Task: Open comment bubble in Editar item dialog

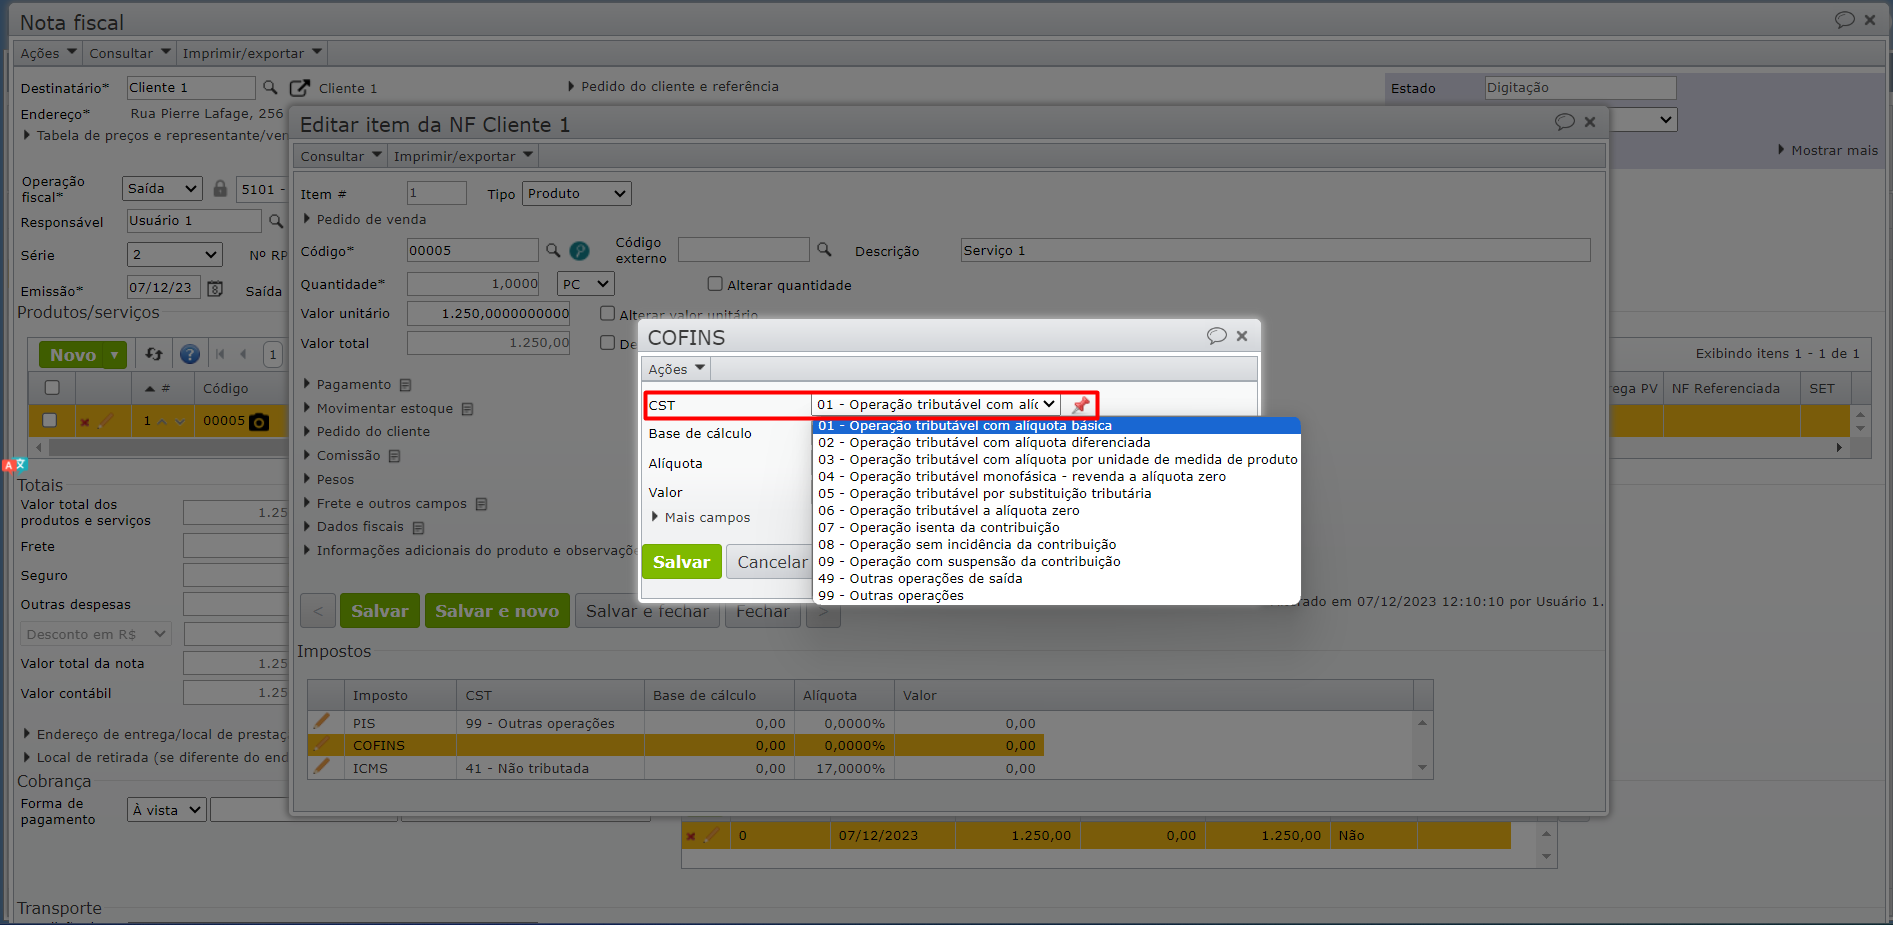Action: point(1565,122)
